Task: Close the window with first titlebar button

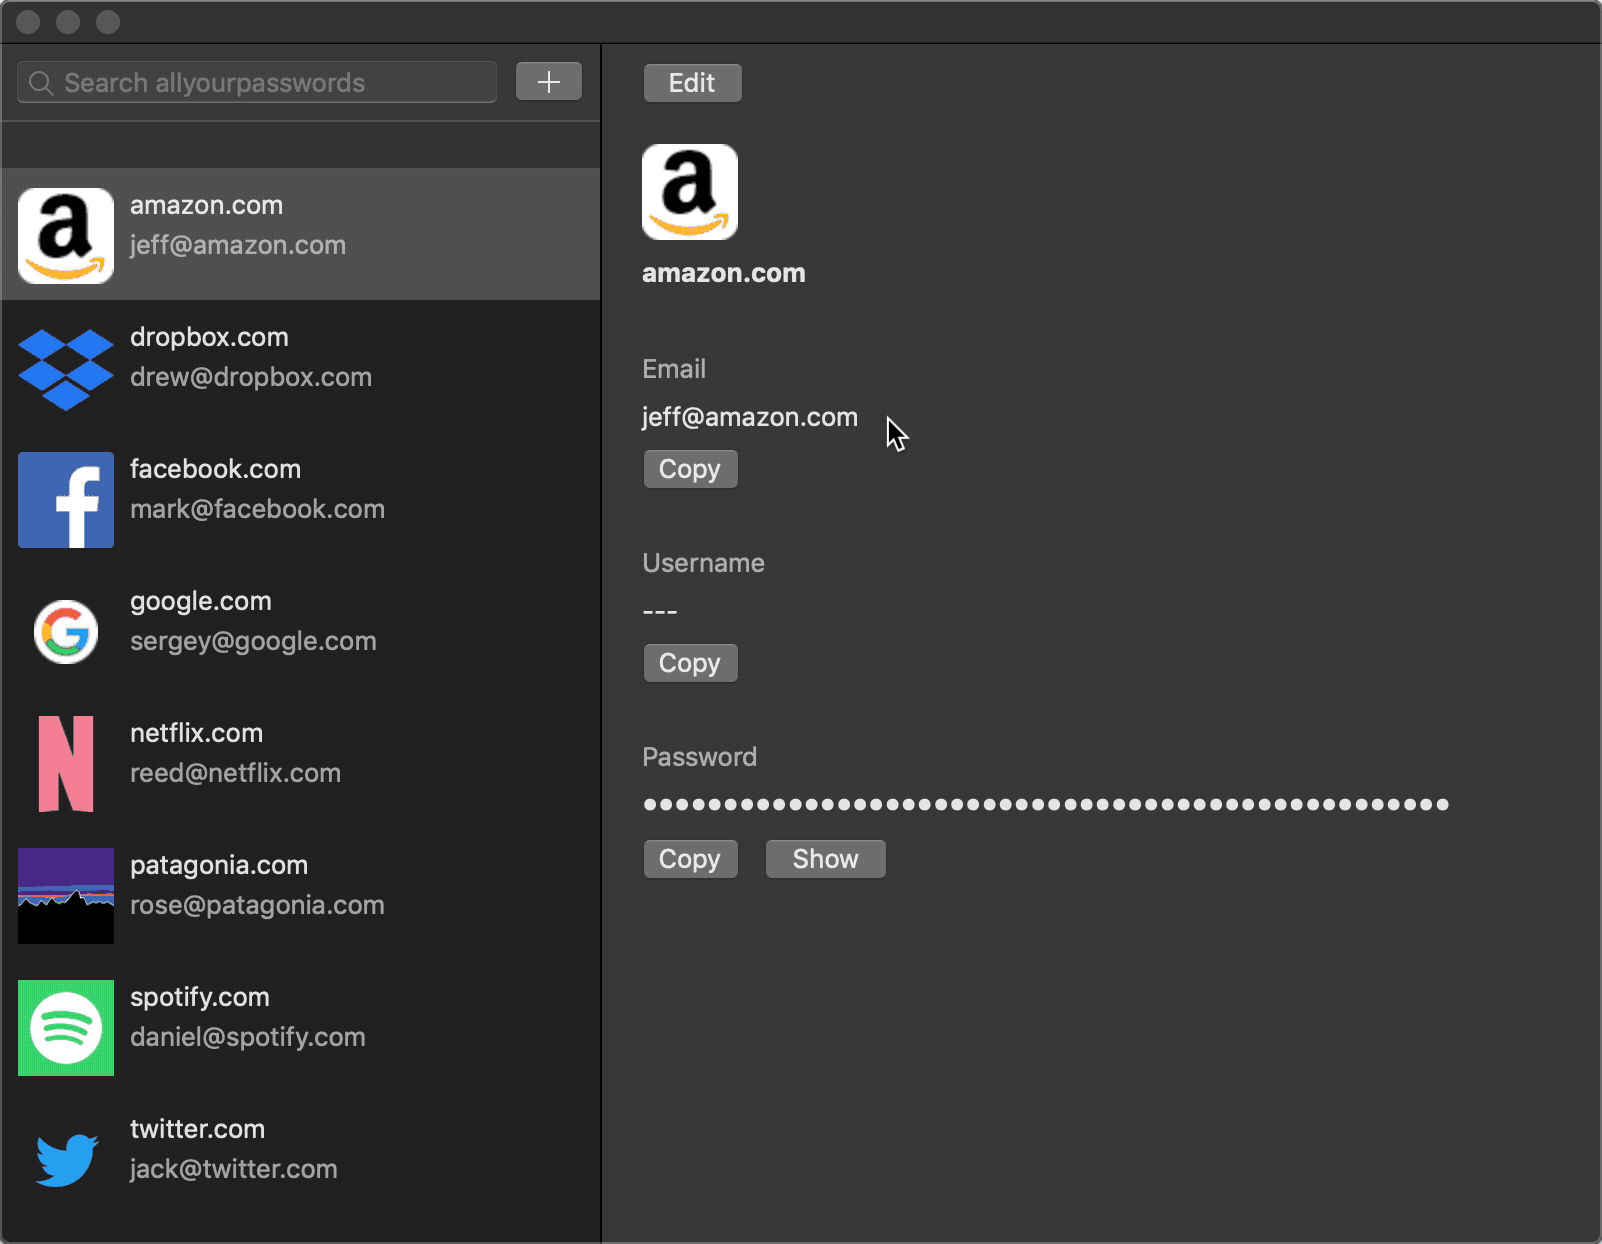Action: [28, 22]
